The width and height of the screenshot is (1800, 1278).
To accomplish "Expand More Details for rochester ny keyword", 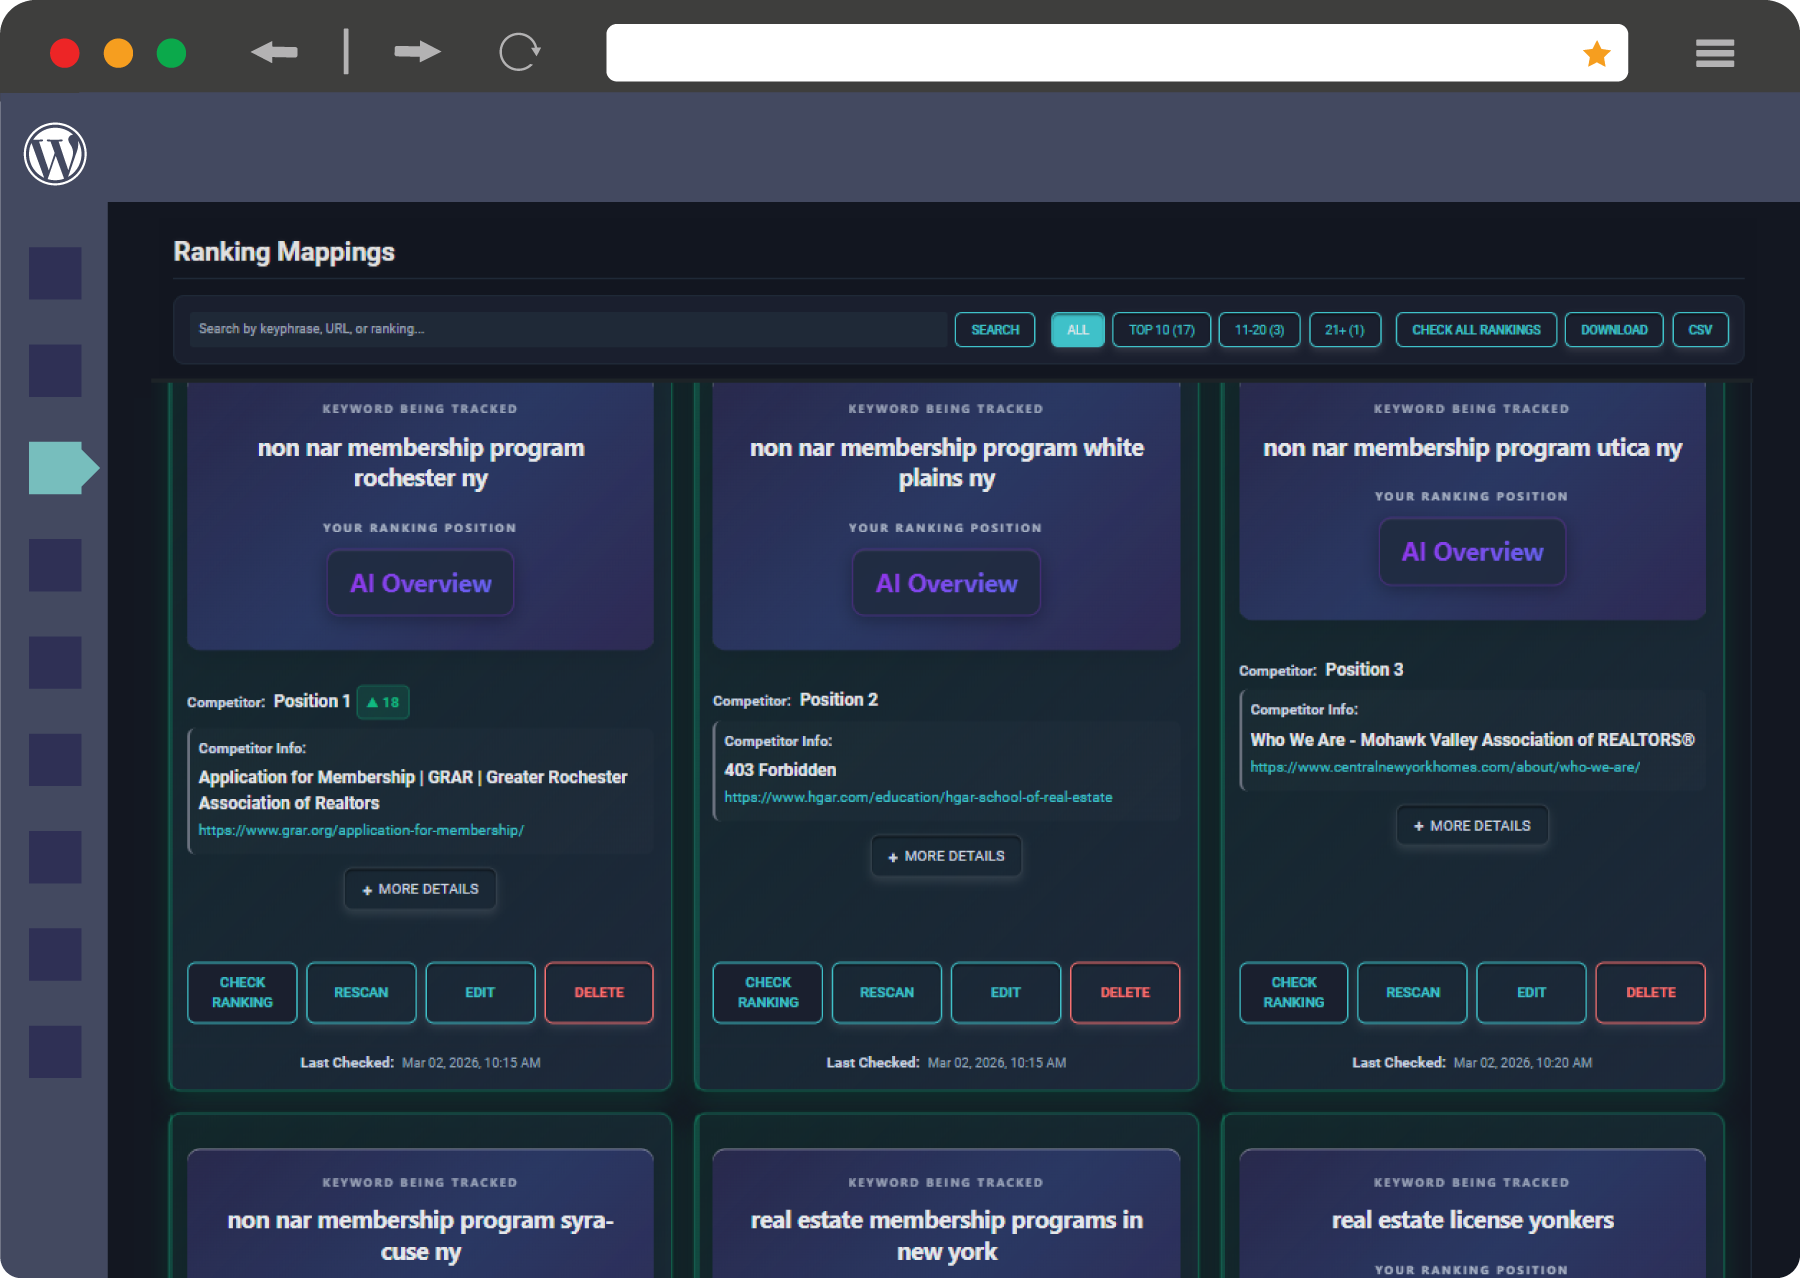I will [x=420, y=889].
